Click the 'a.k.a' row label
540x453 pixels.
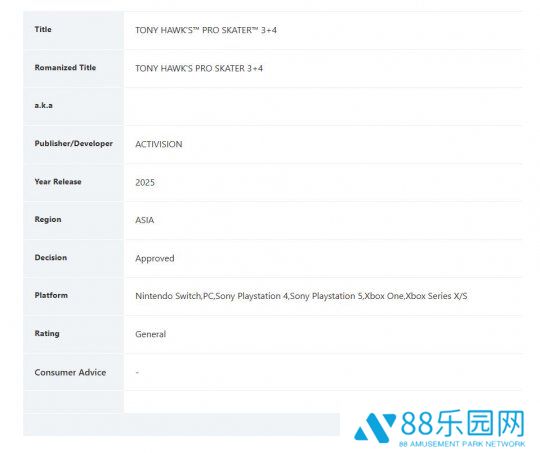click(43, 105)
